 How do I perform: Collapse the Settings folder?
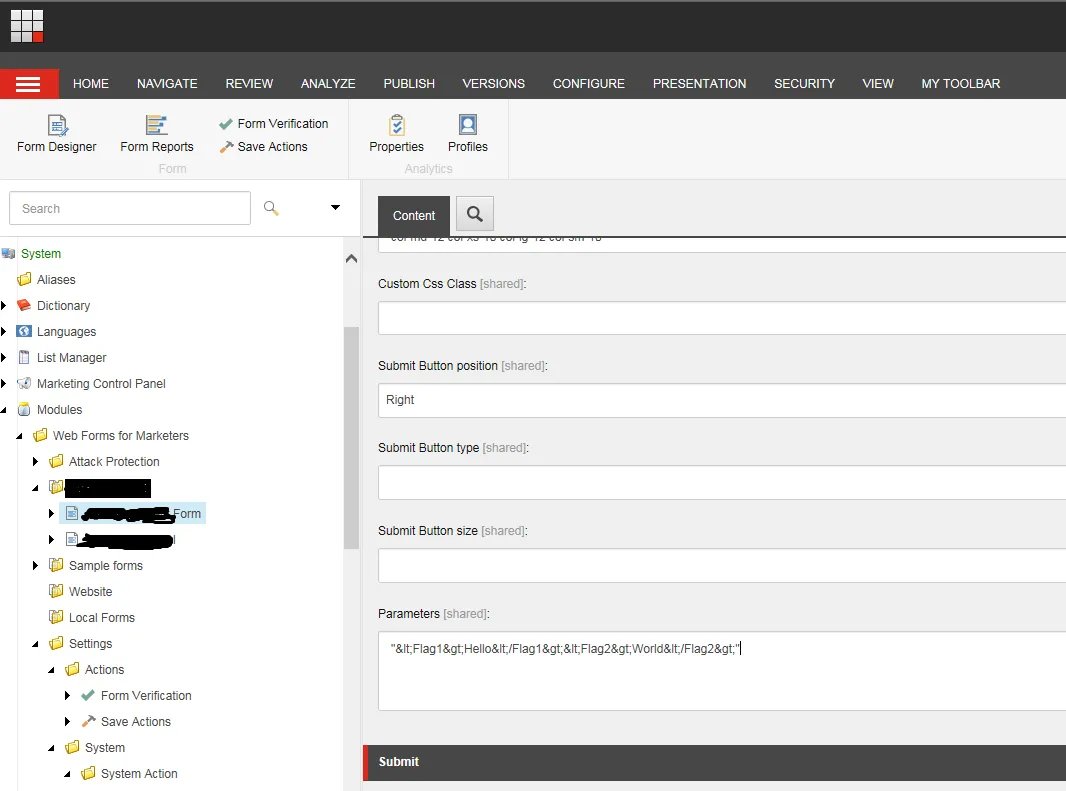[x=35, y=644]
